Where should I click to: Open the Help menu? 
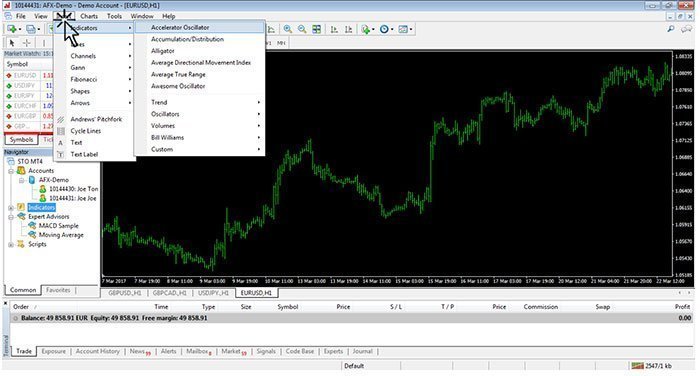pos(168,16)
